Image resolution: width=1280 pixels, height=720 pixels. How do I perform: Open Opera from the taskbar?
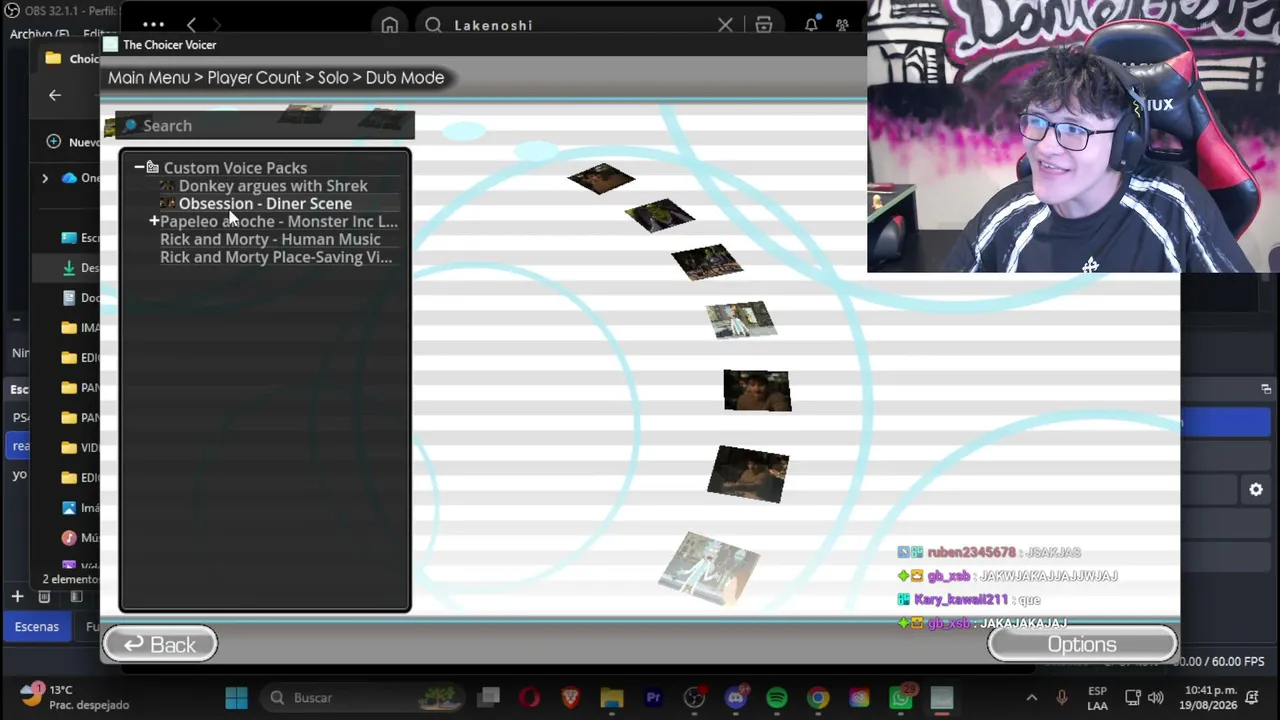pyautogui.click(x=529, y=698)
